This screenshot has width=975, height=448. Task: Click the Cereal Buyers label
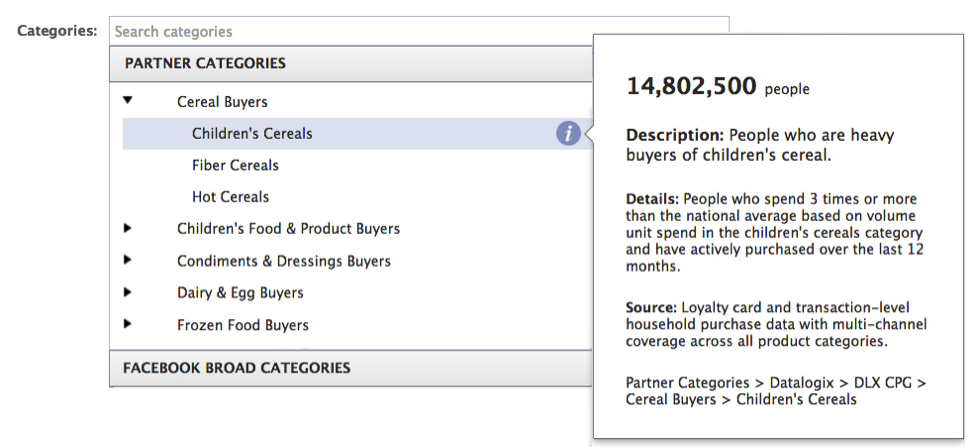(x=222, y=102)
